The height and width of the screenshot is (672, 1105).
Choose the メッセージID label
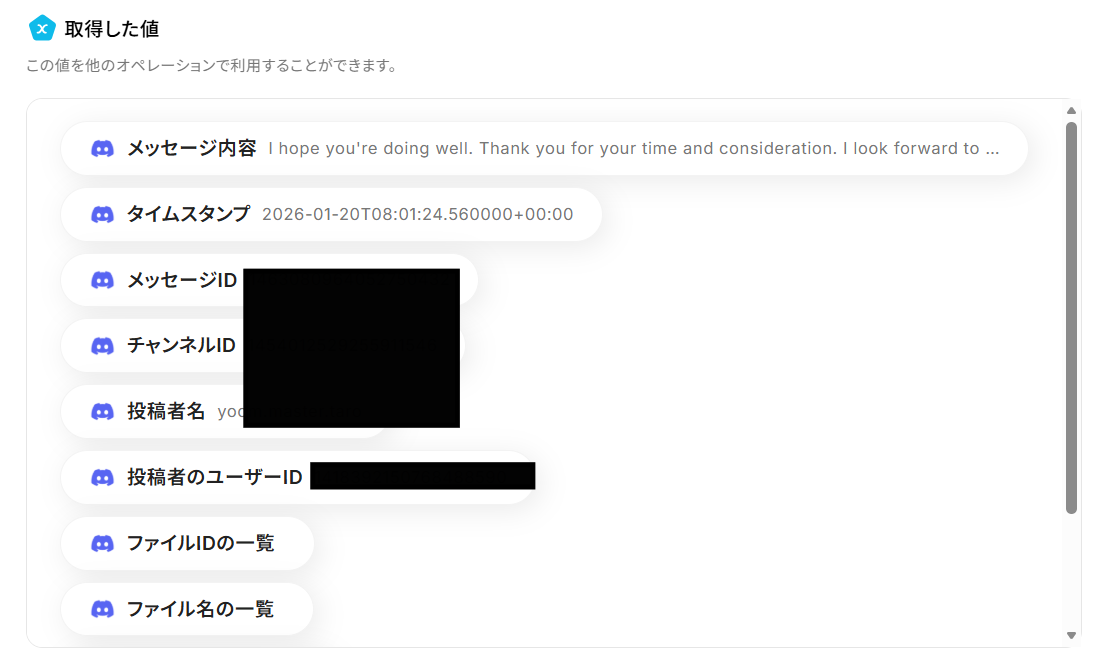(182, 280)
